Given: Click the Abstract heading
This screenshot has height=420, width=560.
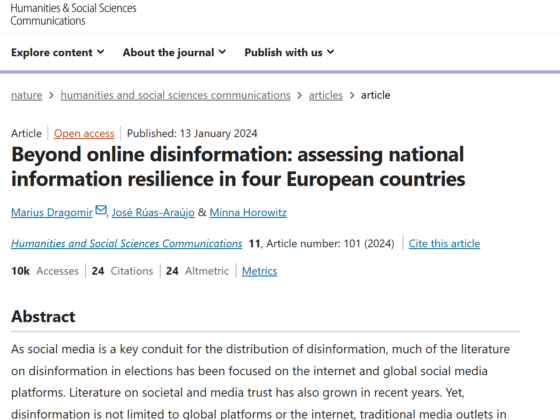Looking at the screenshot, I should point(43,316).
